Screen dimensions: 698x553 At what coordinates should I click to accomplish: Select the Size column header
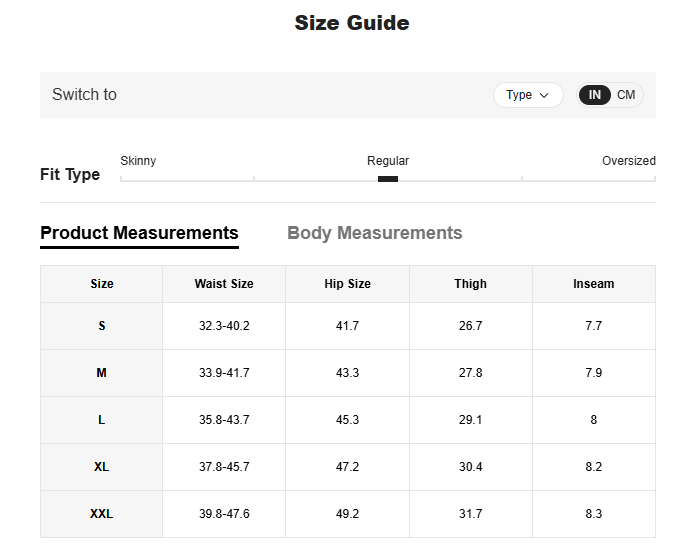[102, 284]
